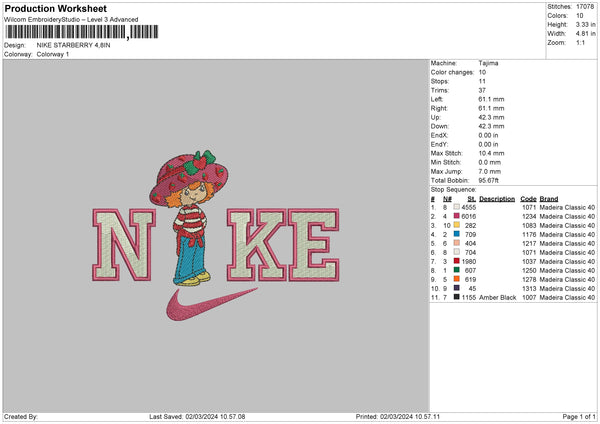Click the 'N#' column header

[x=447, y=199]
